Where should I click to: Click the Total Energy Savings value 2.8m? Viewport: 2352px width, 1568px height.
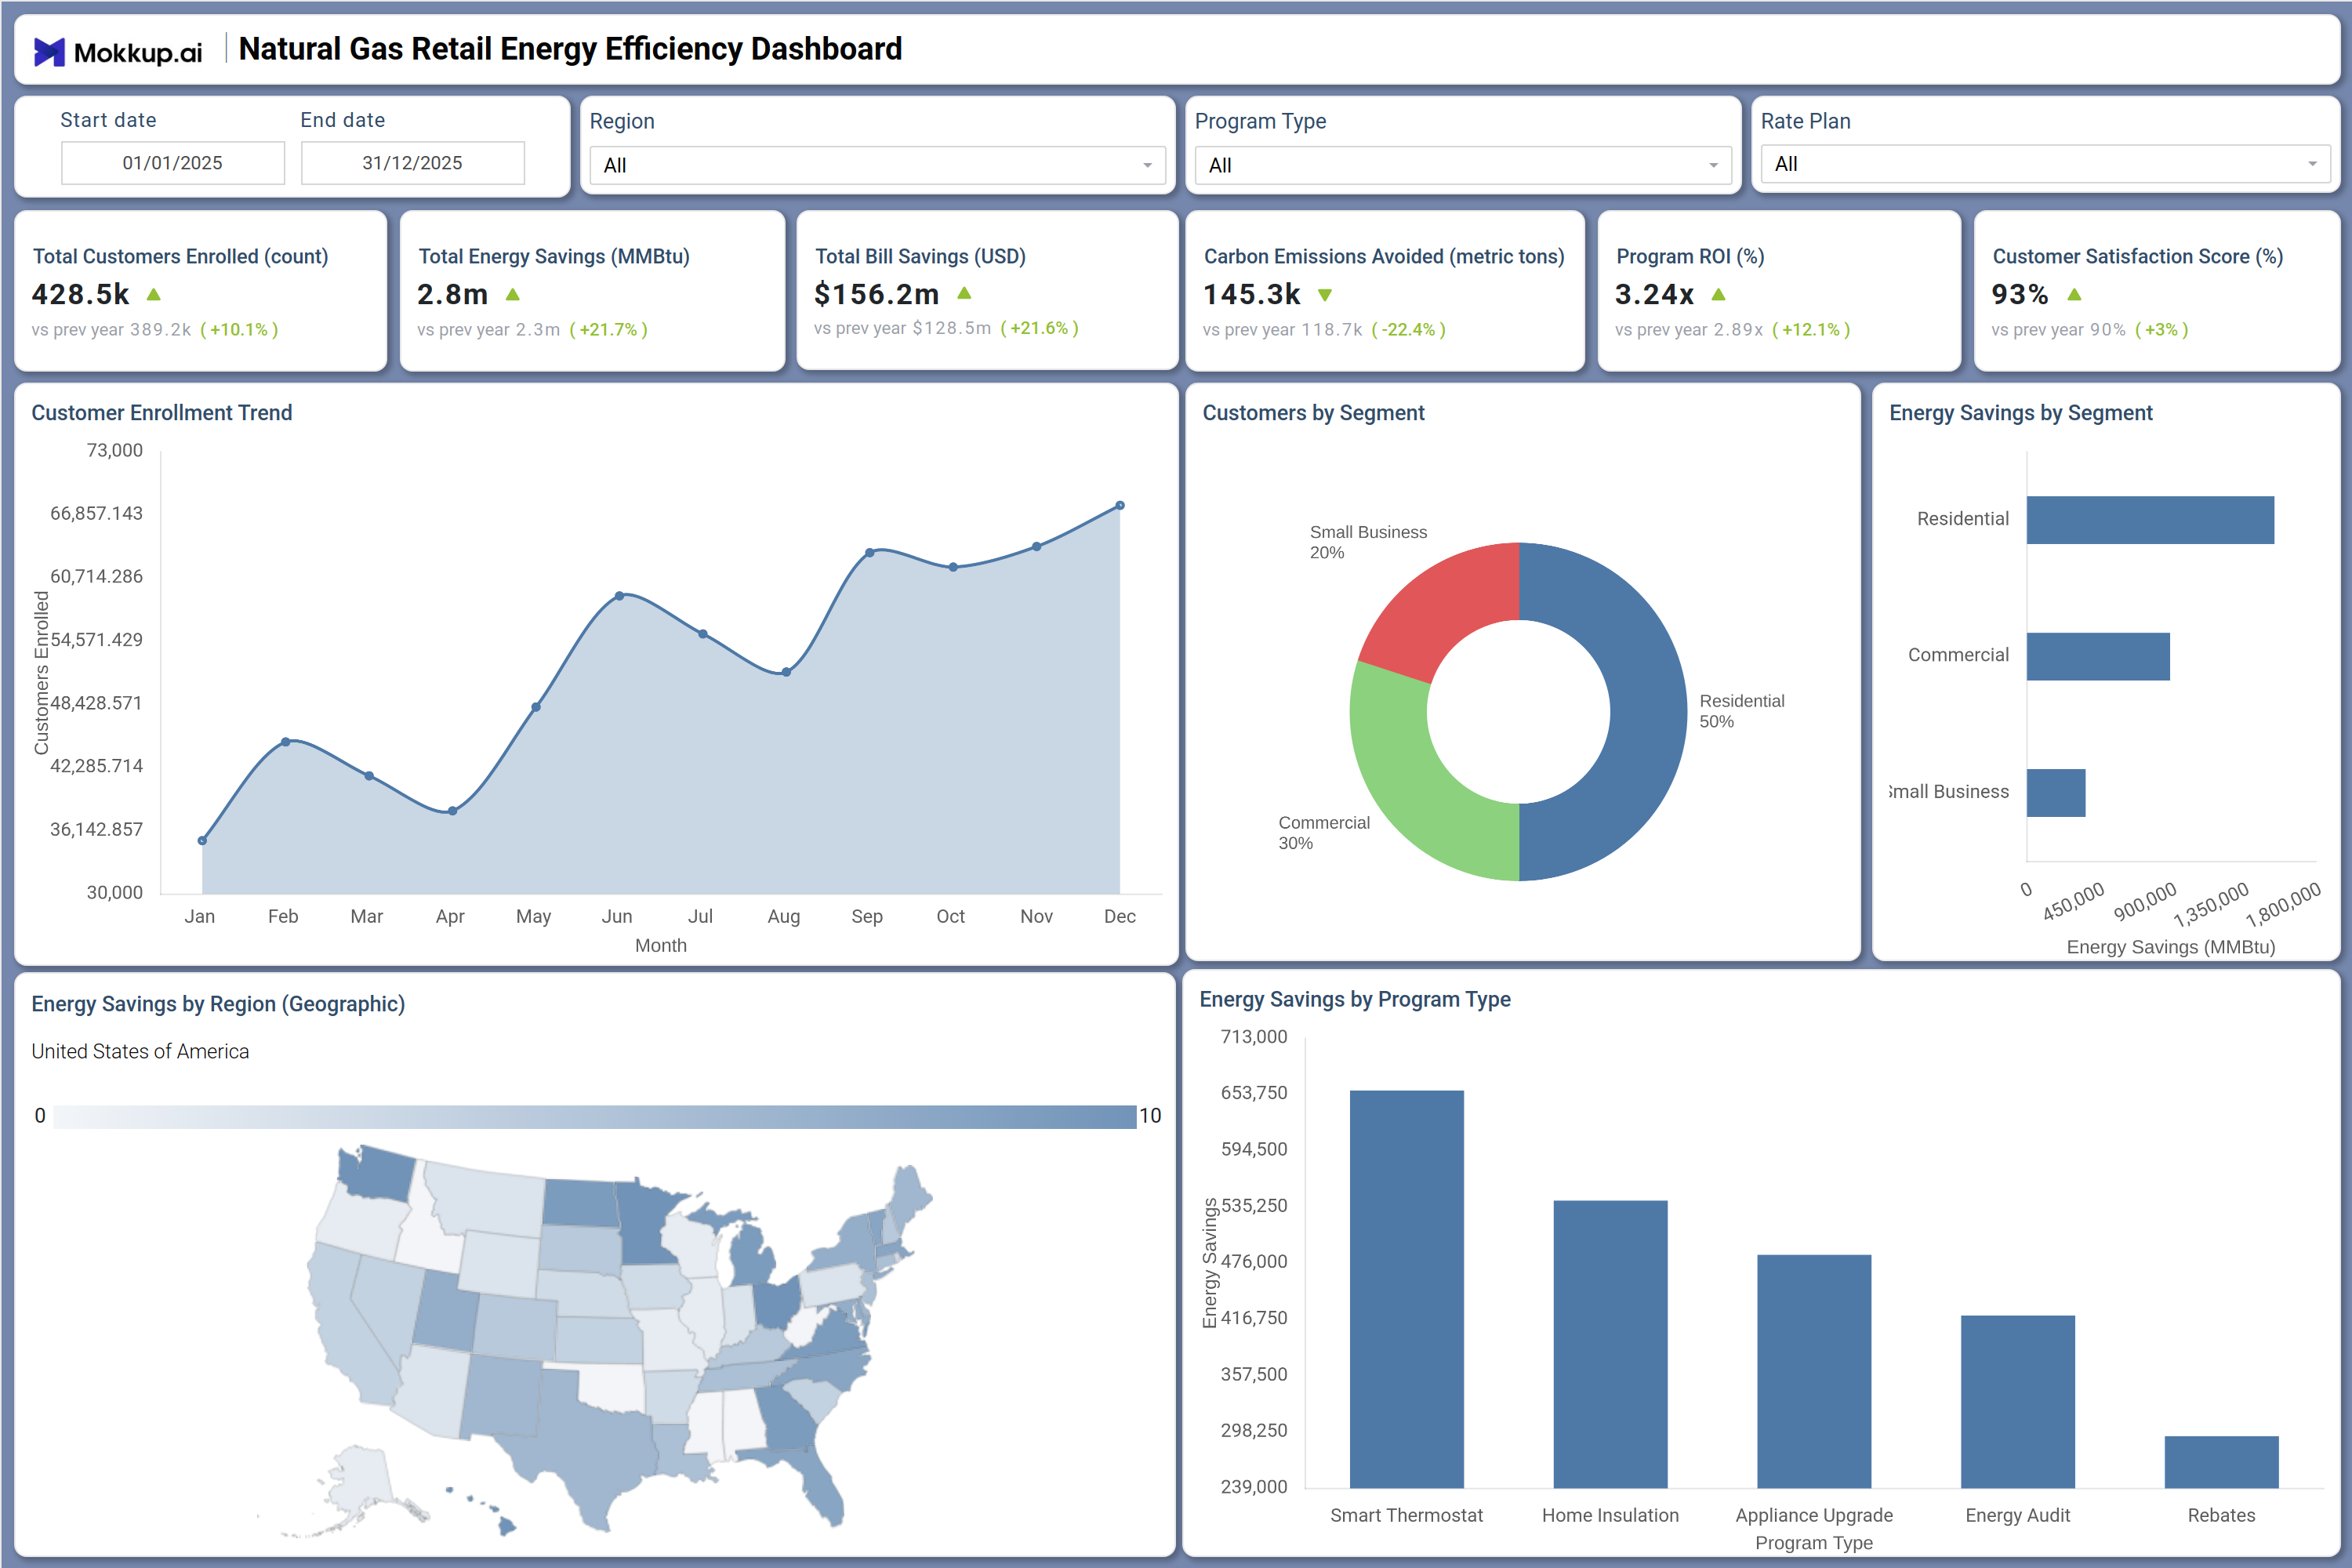(453, 294)
